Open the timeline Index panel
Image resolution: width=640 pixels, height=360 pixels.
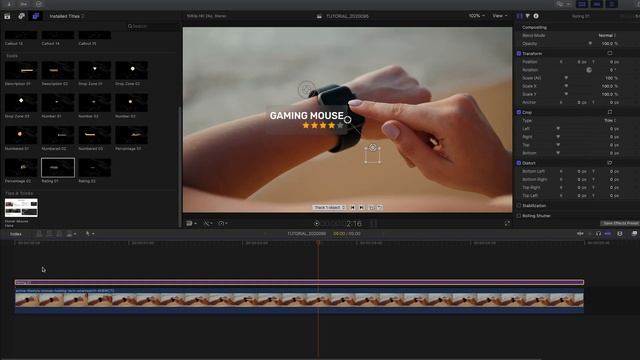[16, 234]
